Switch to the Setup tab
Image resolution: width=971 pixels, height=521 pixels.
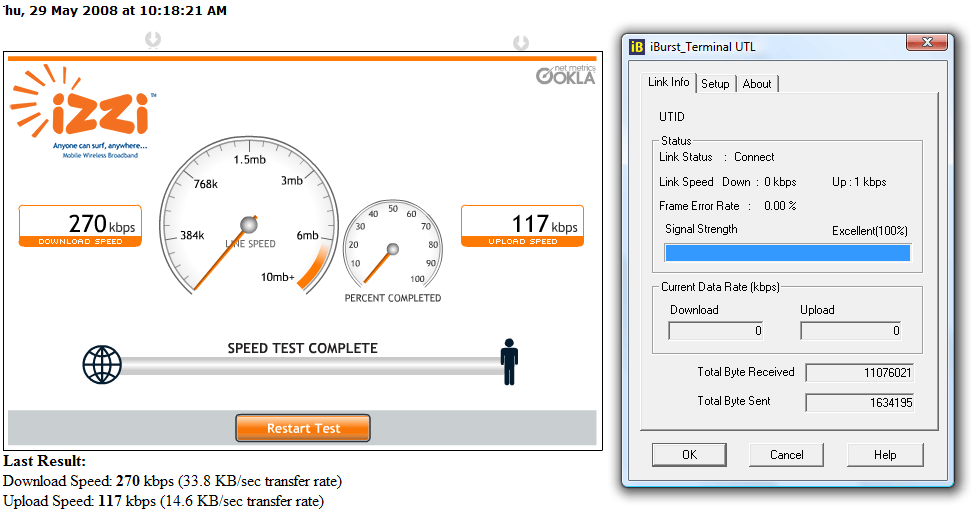point(715,84)
